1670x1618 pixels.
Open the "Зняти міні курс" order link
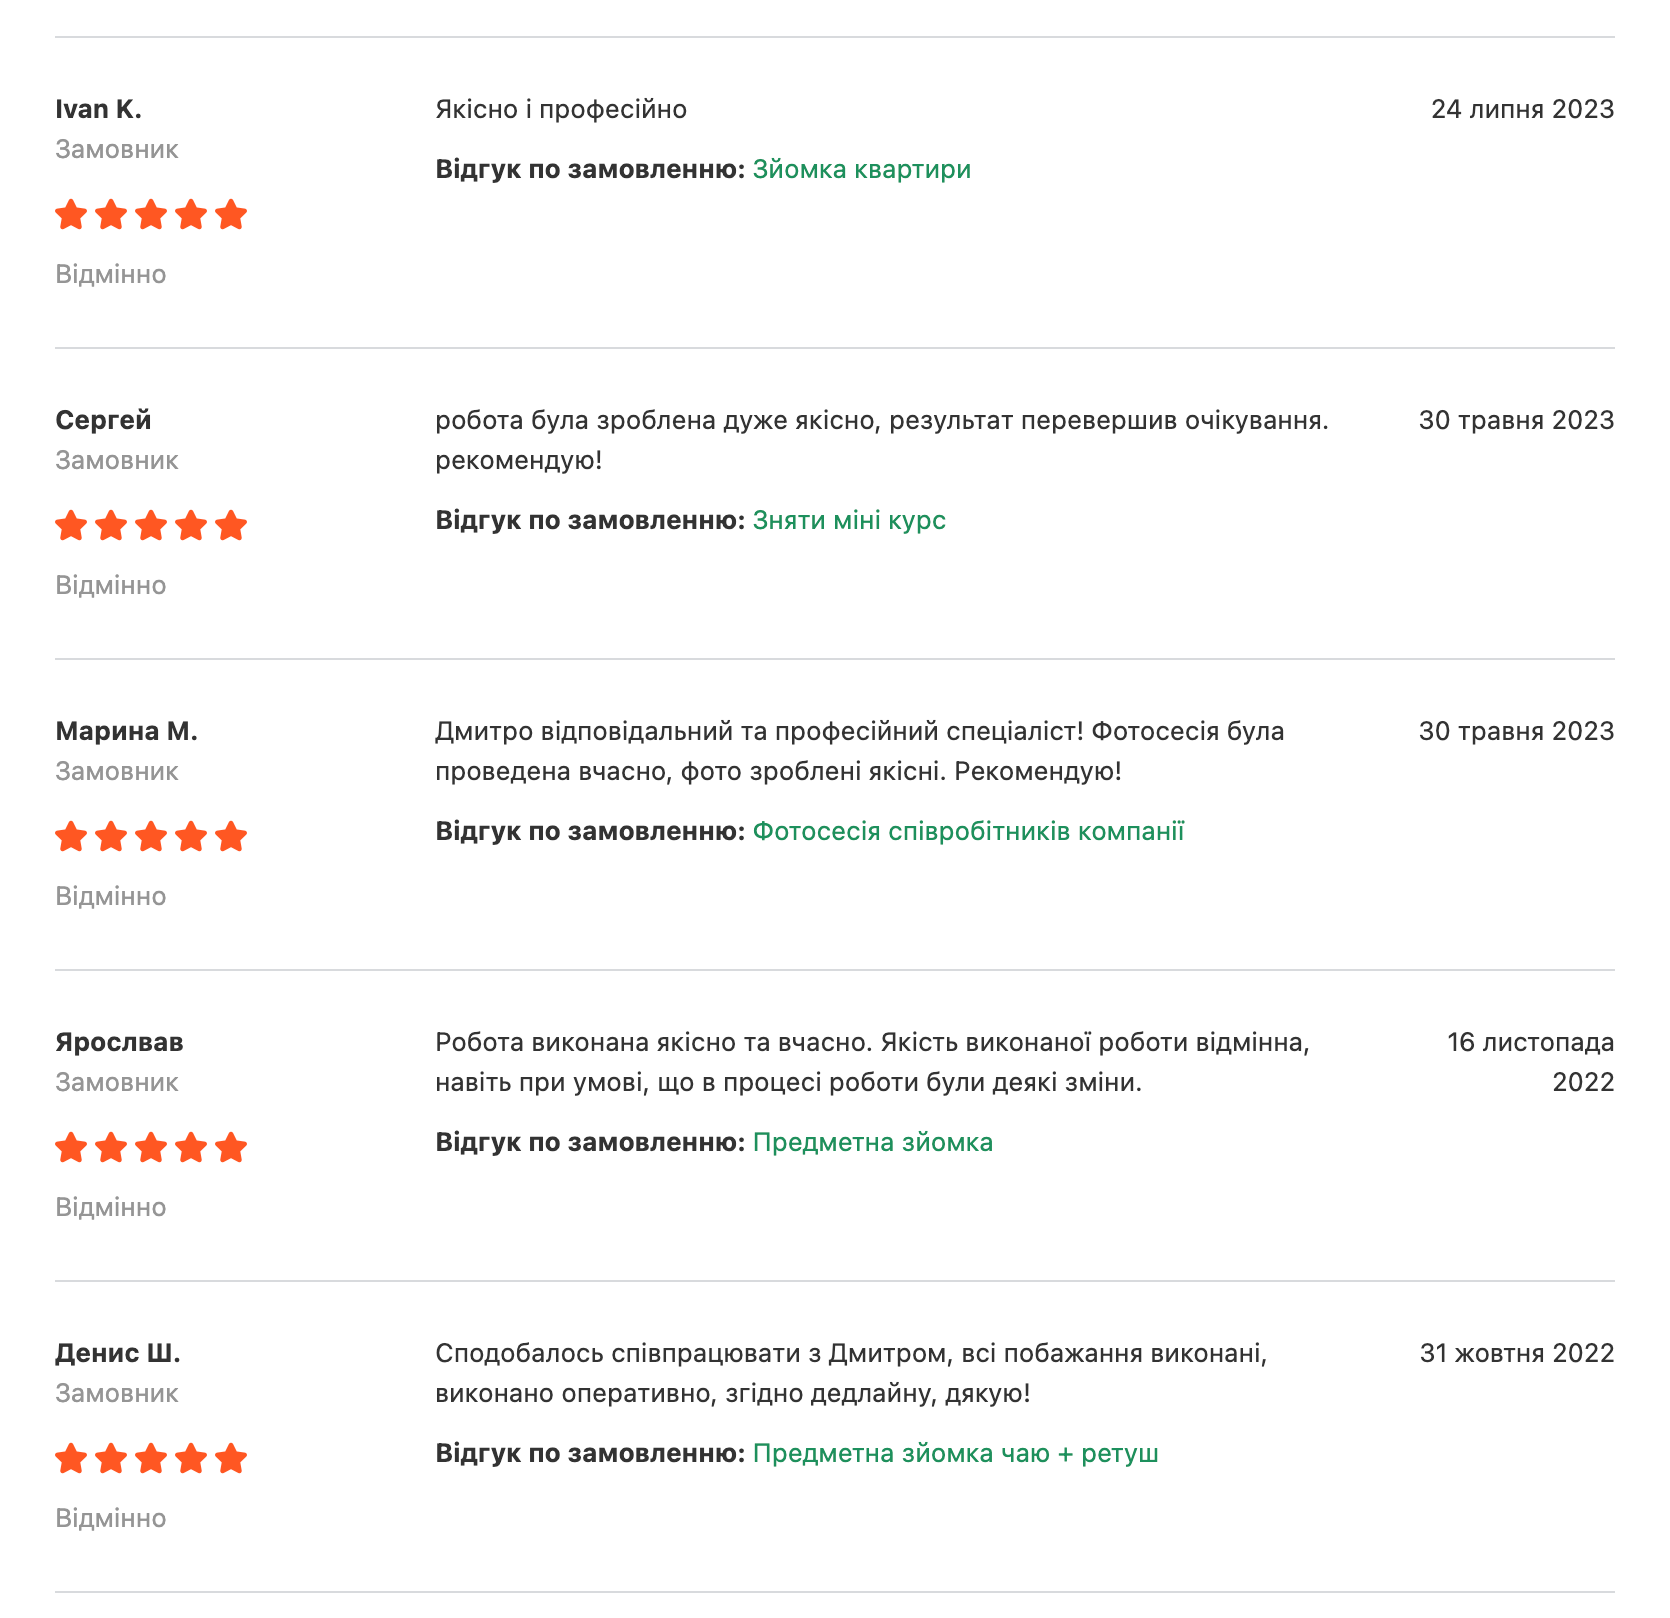(849, 520)
